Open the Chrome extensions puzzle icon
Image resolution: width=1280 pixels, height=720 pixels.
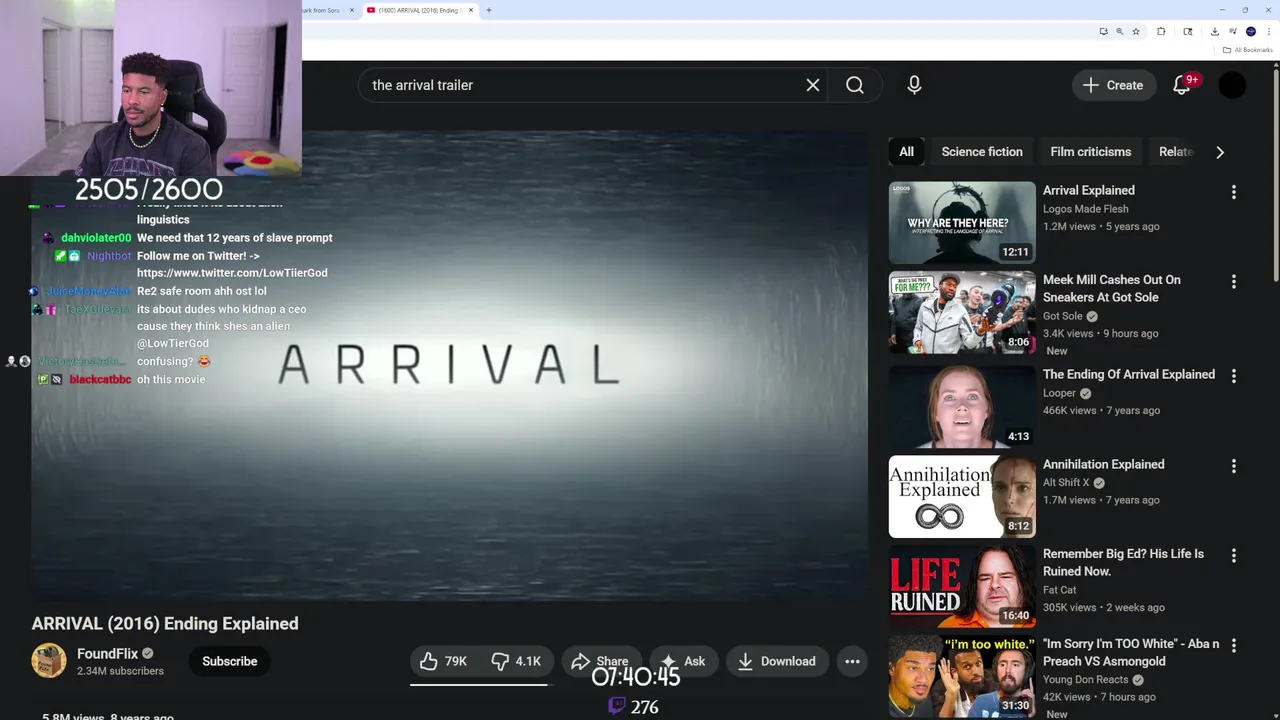[x=1161, y=31]
